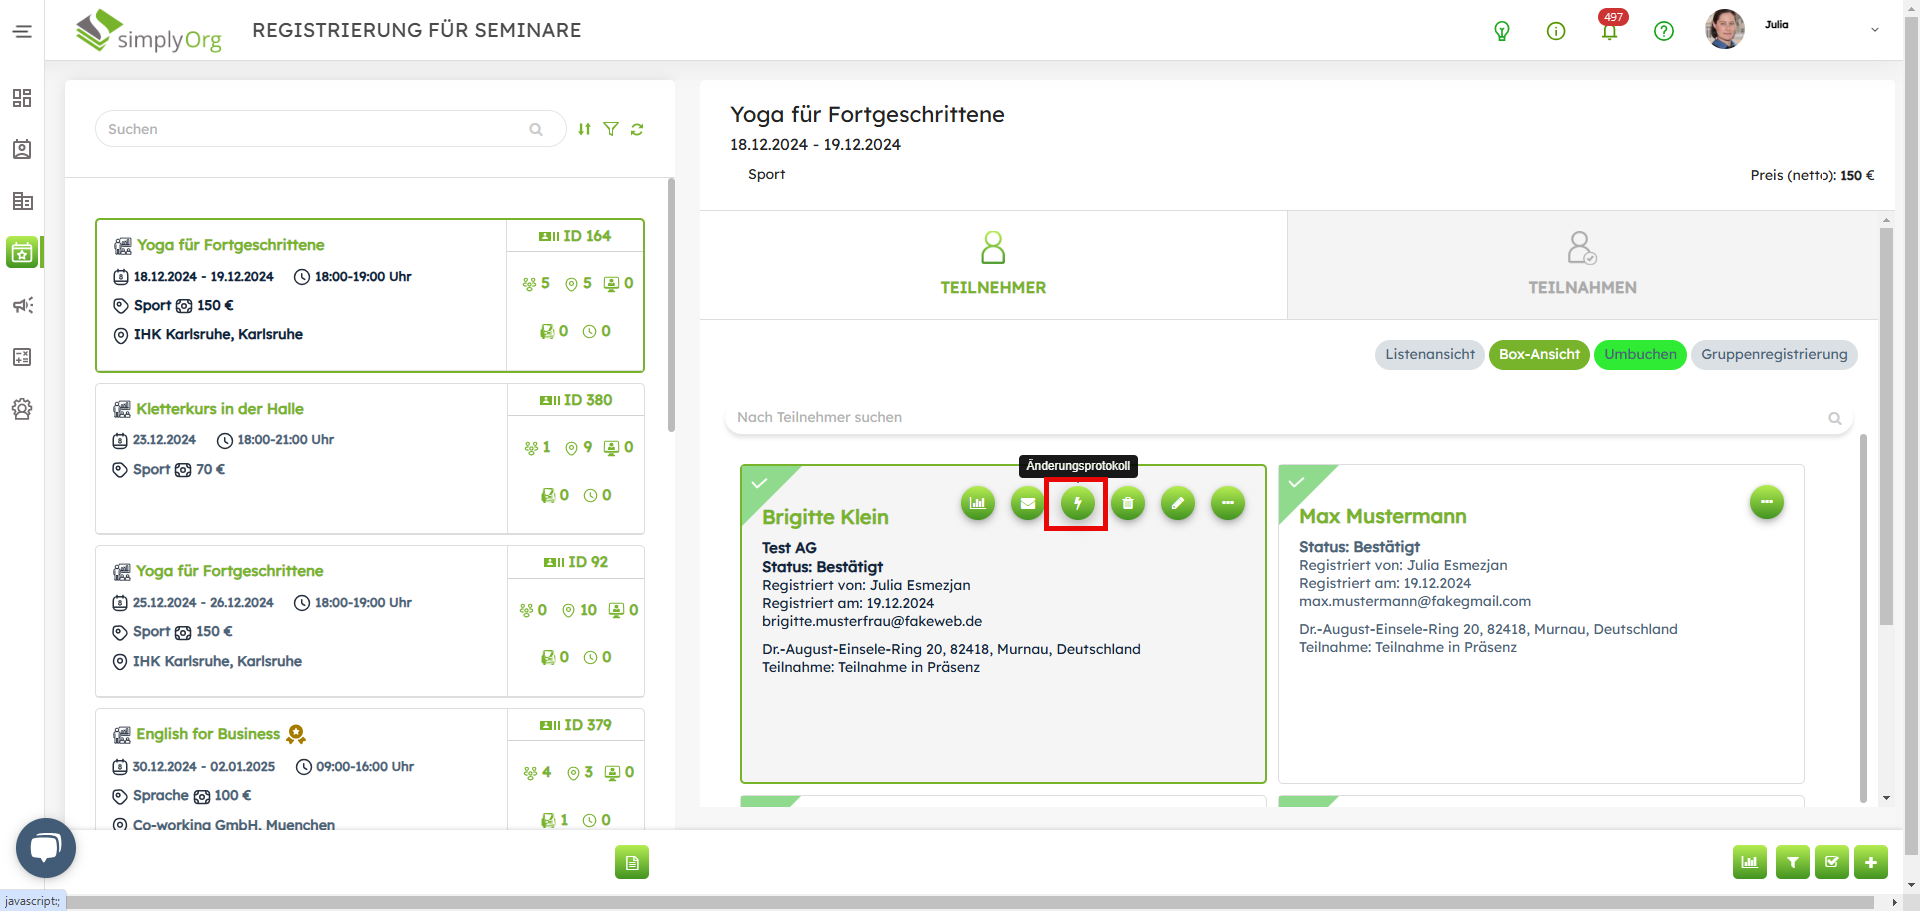Open the hamburger menu to expand sidebar

coord(22,31)
